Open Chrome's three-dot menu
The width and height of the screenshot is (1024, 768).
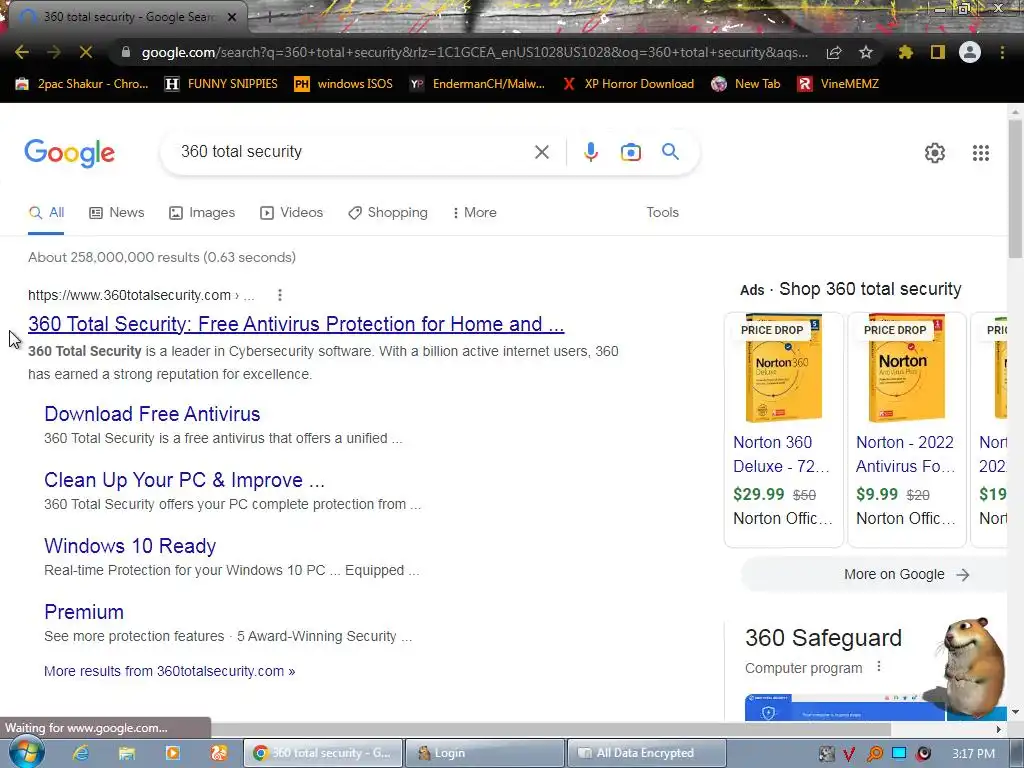point(1002,52)
